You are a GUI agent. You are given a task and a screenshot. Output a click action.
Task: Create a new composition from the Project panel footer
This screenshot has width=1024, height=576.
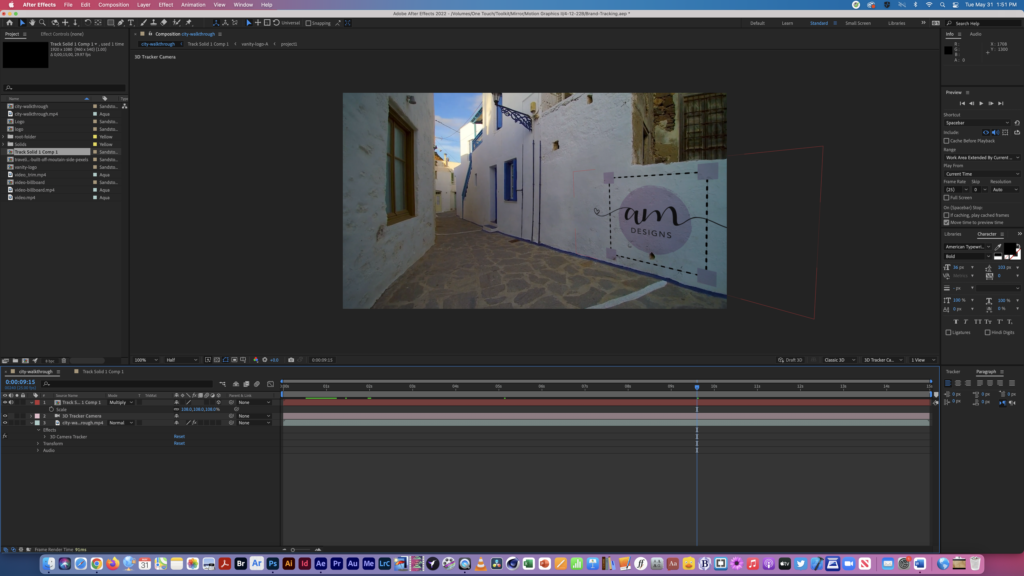pyautogui.click(x=25, y=360)
